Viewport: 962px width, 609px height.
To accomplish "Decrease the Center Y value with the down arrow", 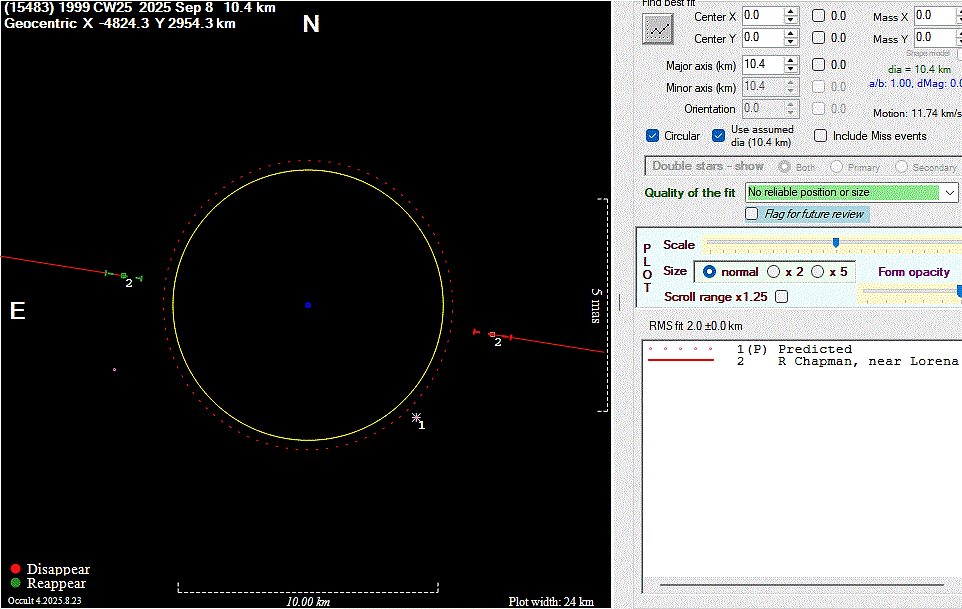I will coord(792,43).
